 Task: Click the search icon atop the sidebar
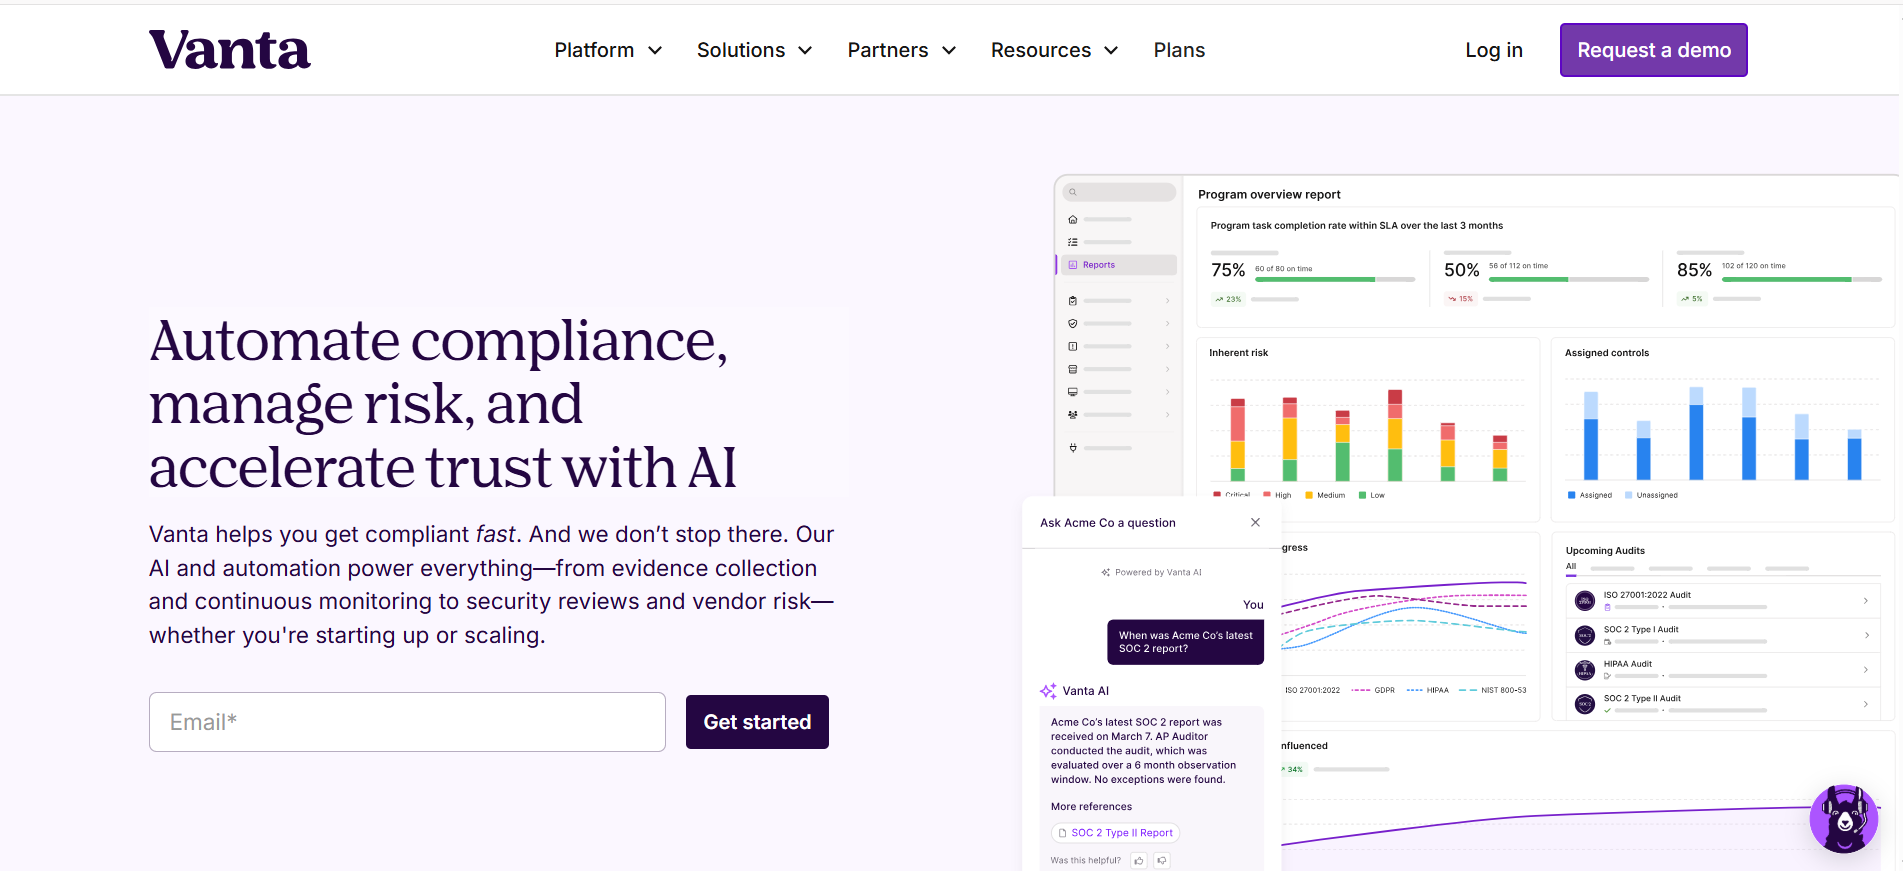tap(1073, 192)
